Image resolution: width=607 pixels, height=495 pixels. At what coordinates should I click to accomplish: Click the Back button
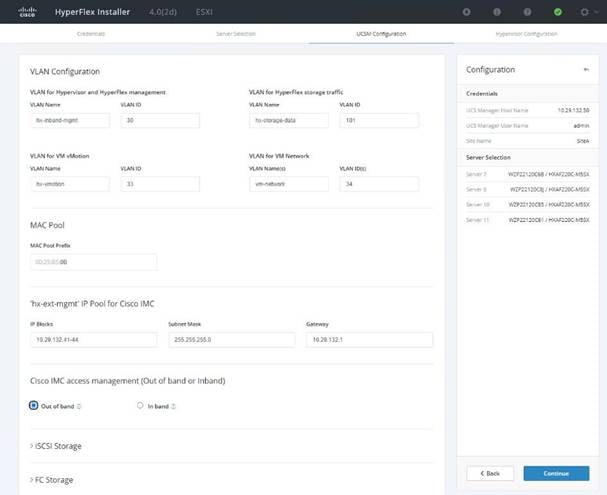pos(490,473)
